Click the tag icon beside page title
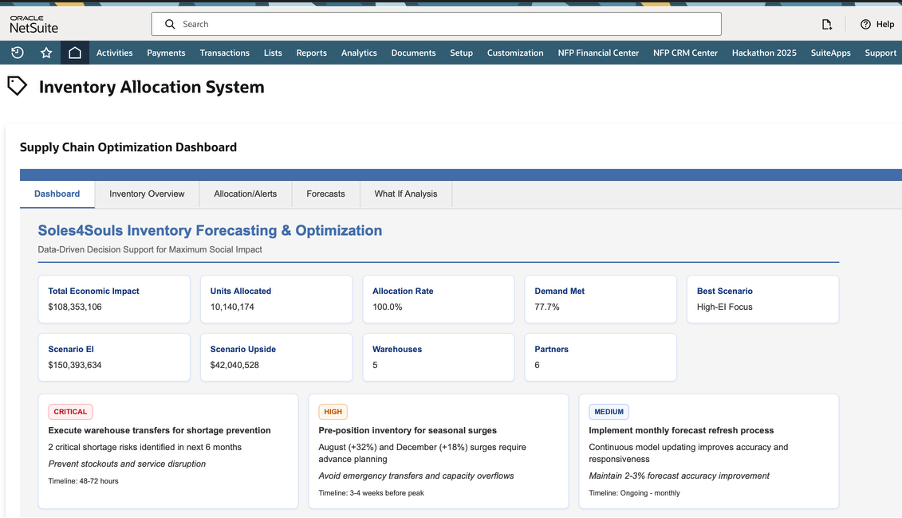Image resolution: width=902 pixels, height=518 pixels. point(17,86)
